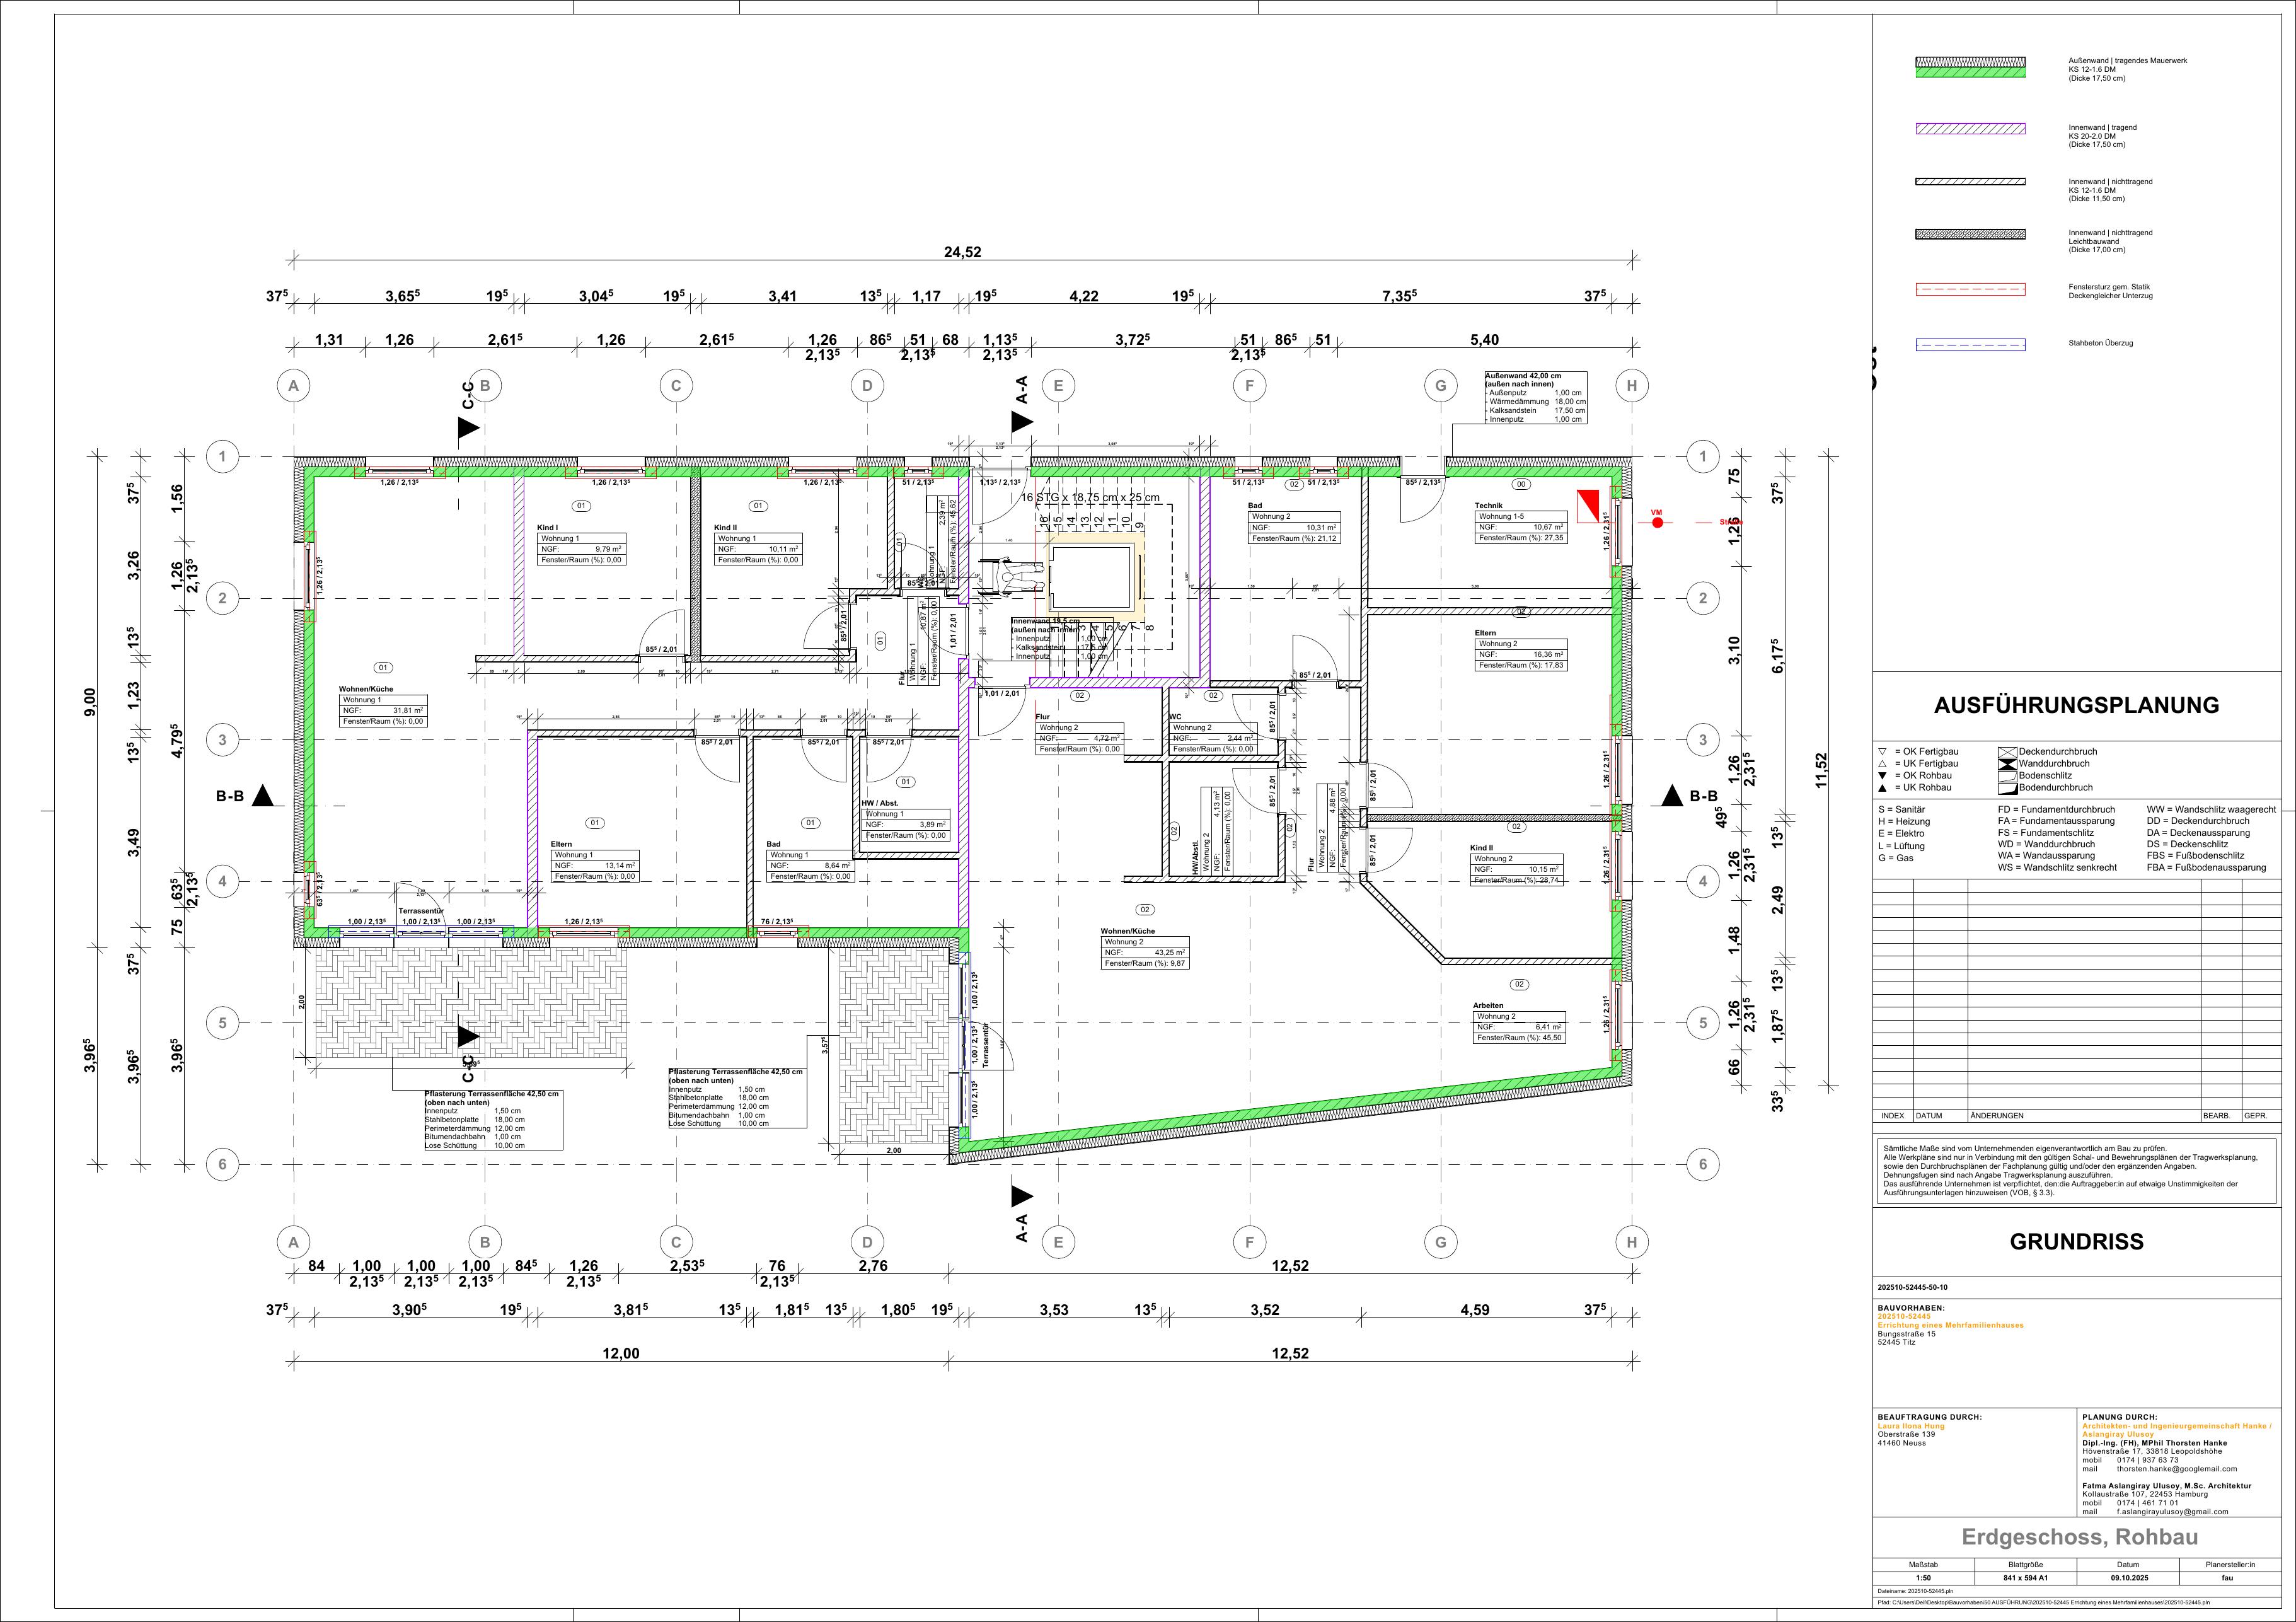Click the GRUNDRISS heading
Screen dimensions: 2296x1622
(x=2076, y=1242)
